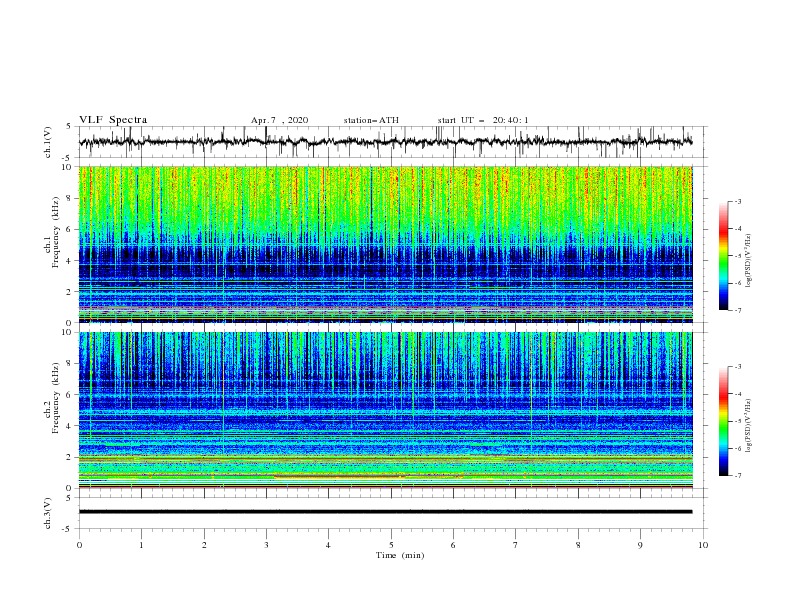Click time axis tick label "0"
Viewport: 792px width, 612px height.
point(79,545)
